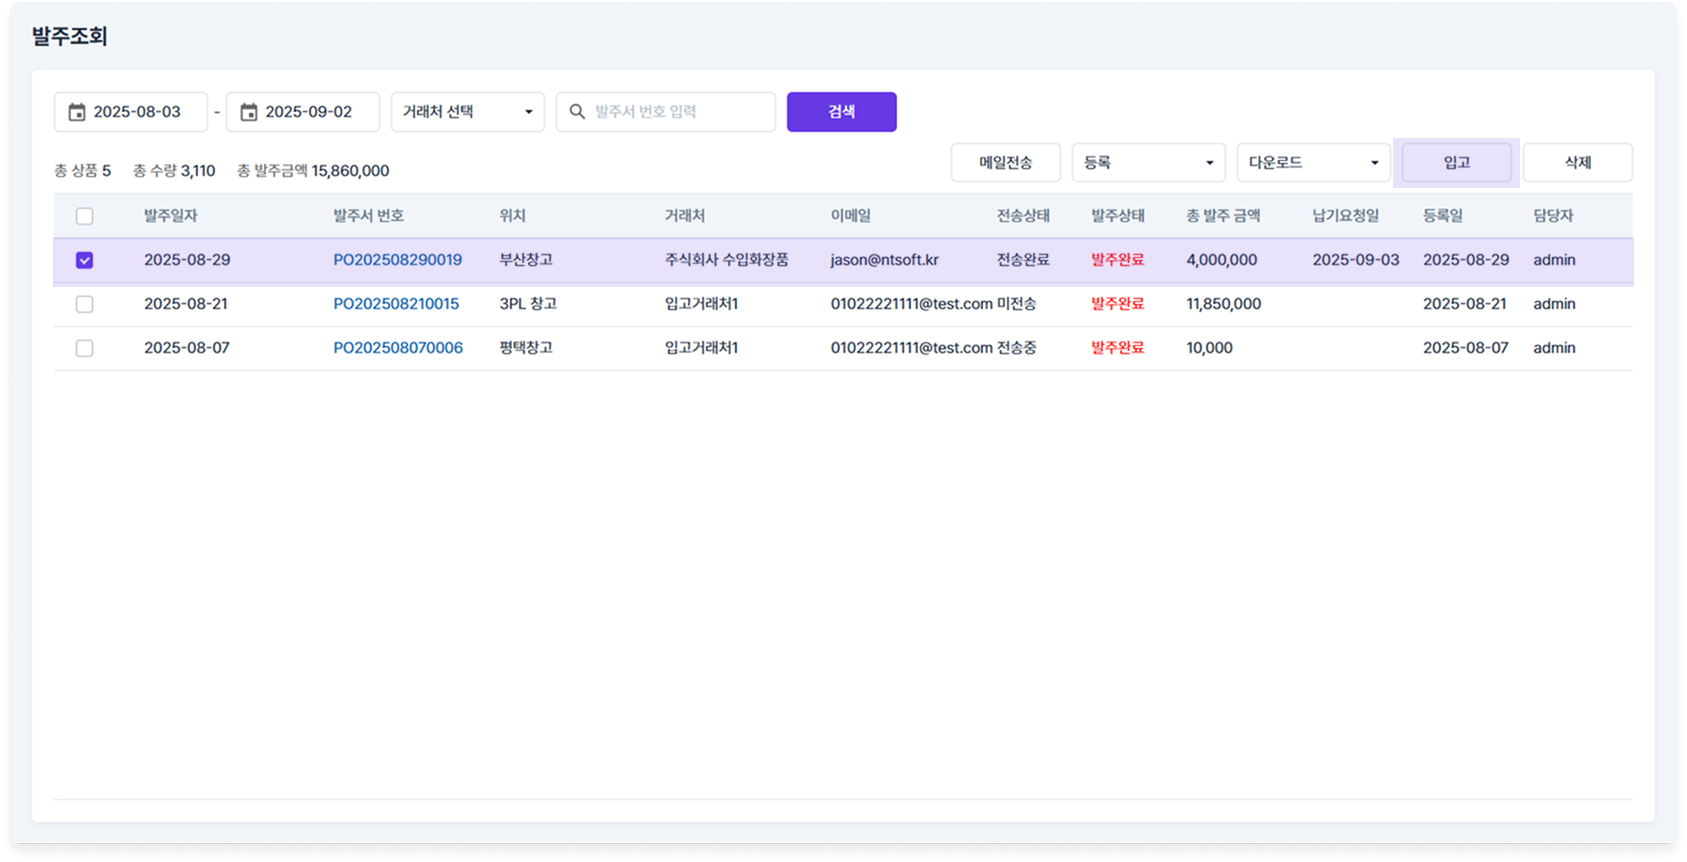The height and width of the screenshot is (862, 1687).
Task: Click the 메일전송 button
Action: click(x=1005, y=163)
